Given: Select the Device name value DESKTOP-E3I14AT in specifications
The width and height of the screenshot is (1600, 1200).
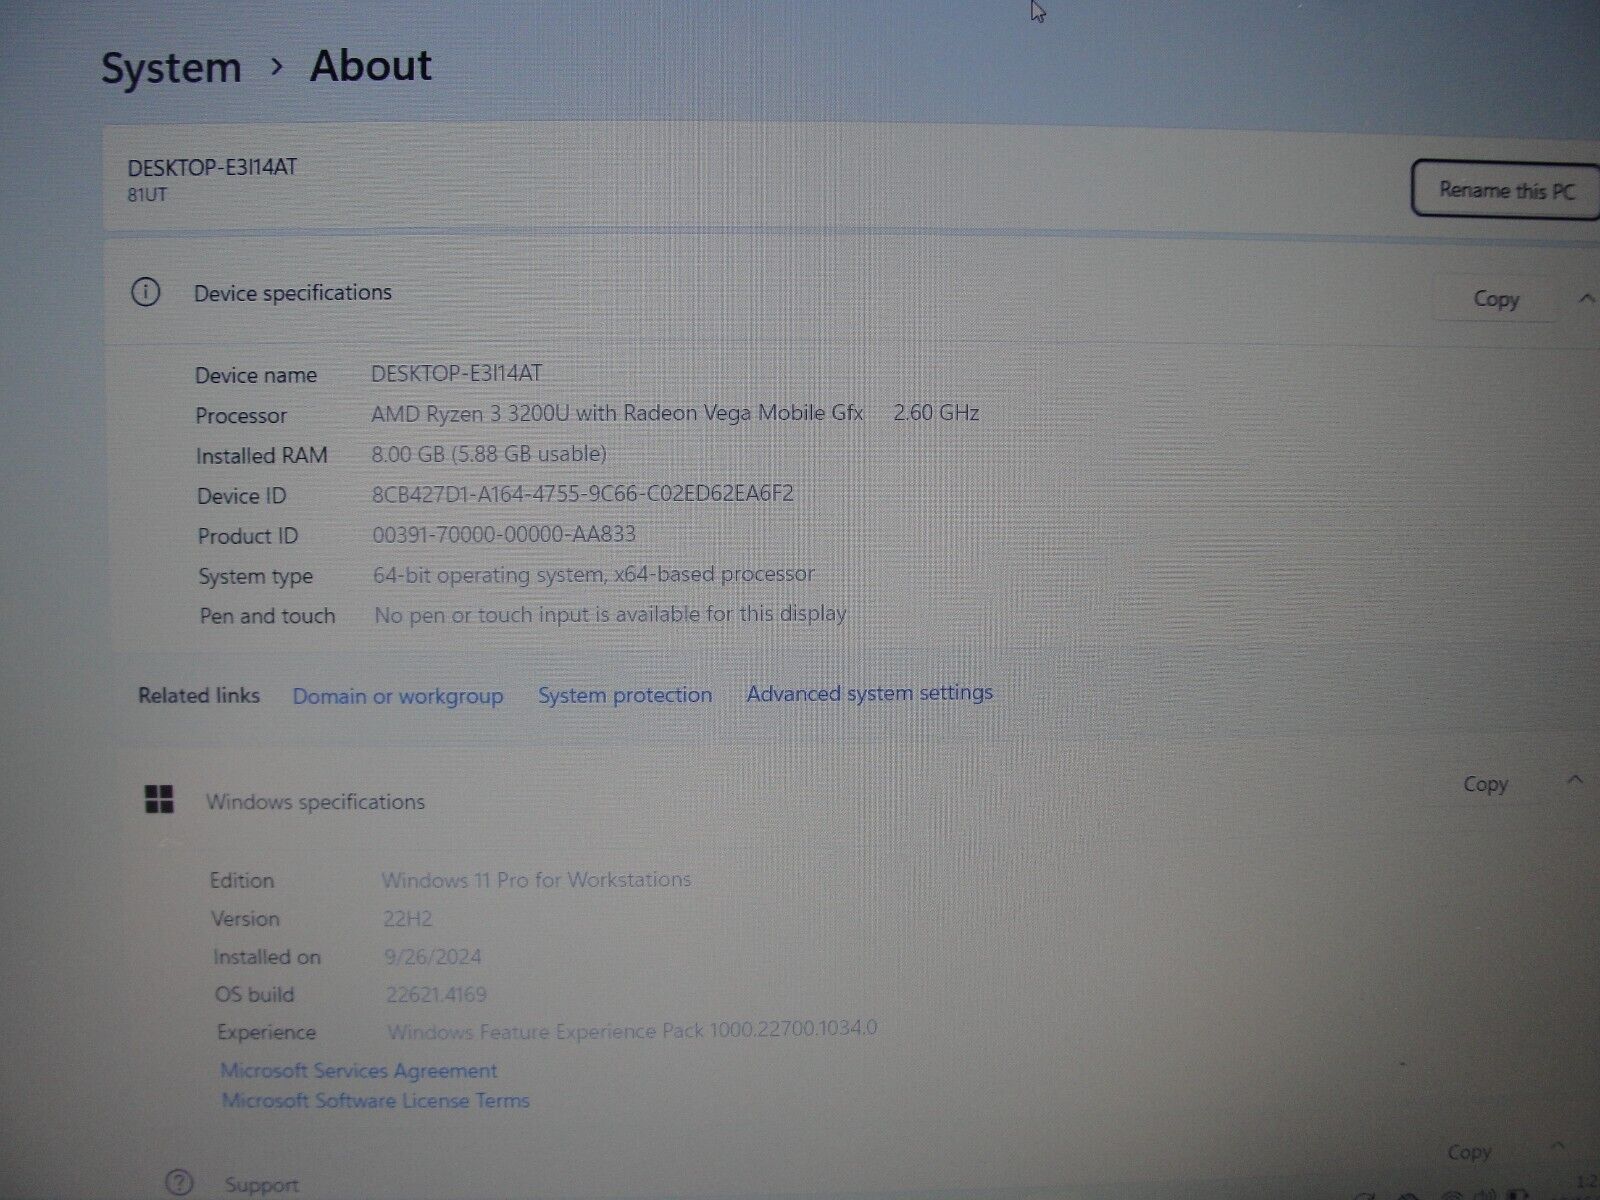Looking at the screenshot, I should pyautogui.click(x=456, y=374).
